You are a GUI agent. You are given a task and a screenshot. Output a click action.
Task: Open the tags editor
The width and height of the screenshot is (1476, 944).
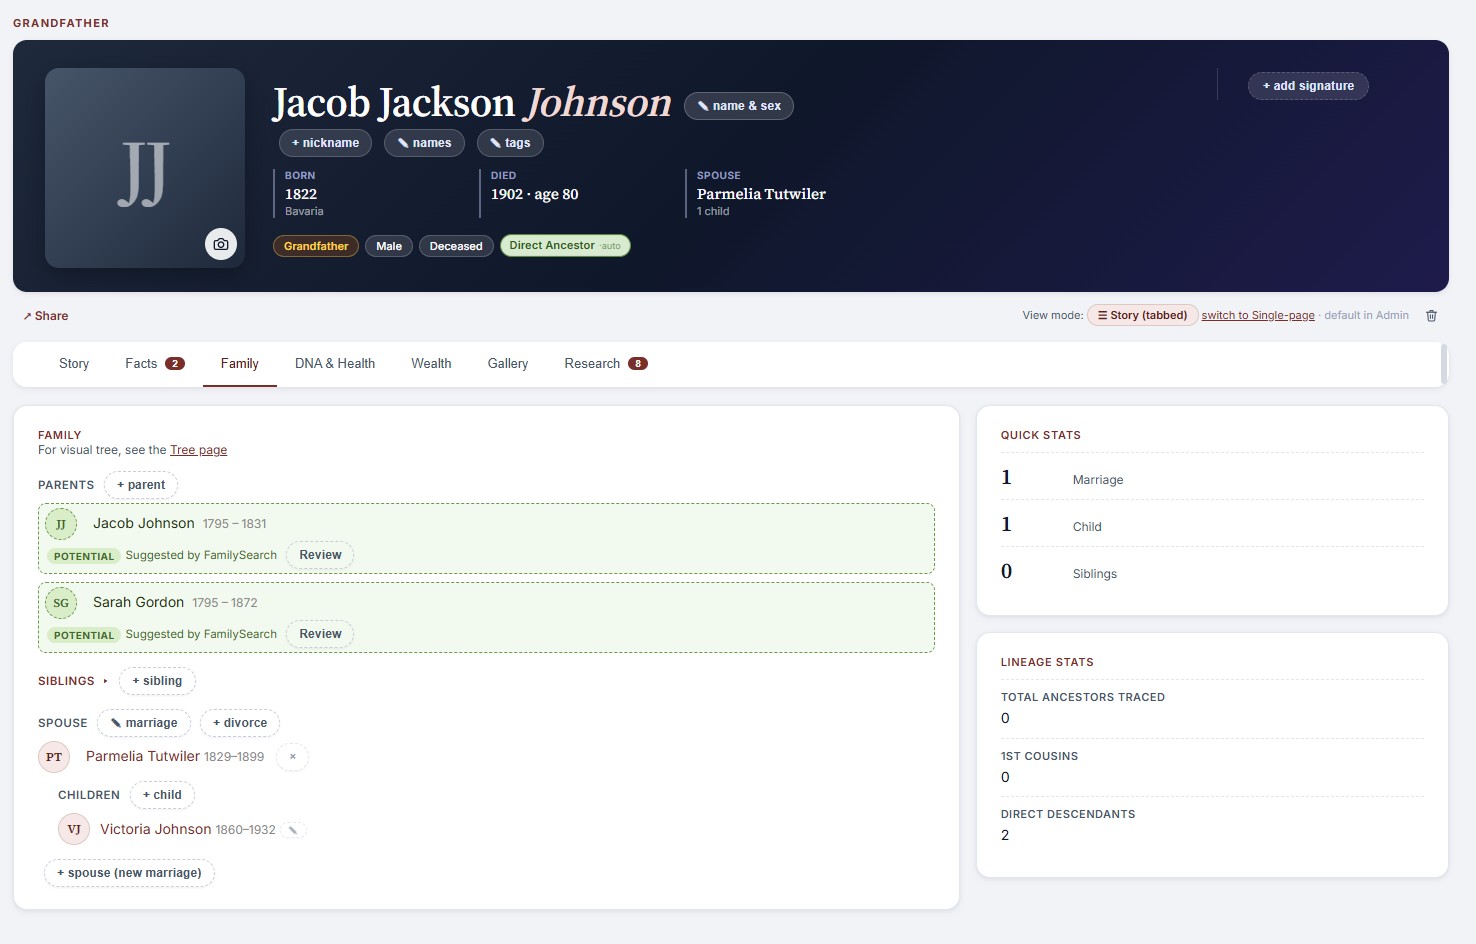510,143
